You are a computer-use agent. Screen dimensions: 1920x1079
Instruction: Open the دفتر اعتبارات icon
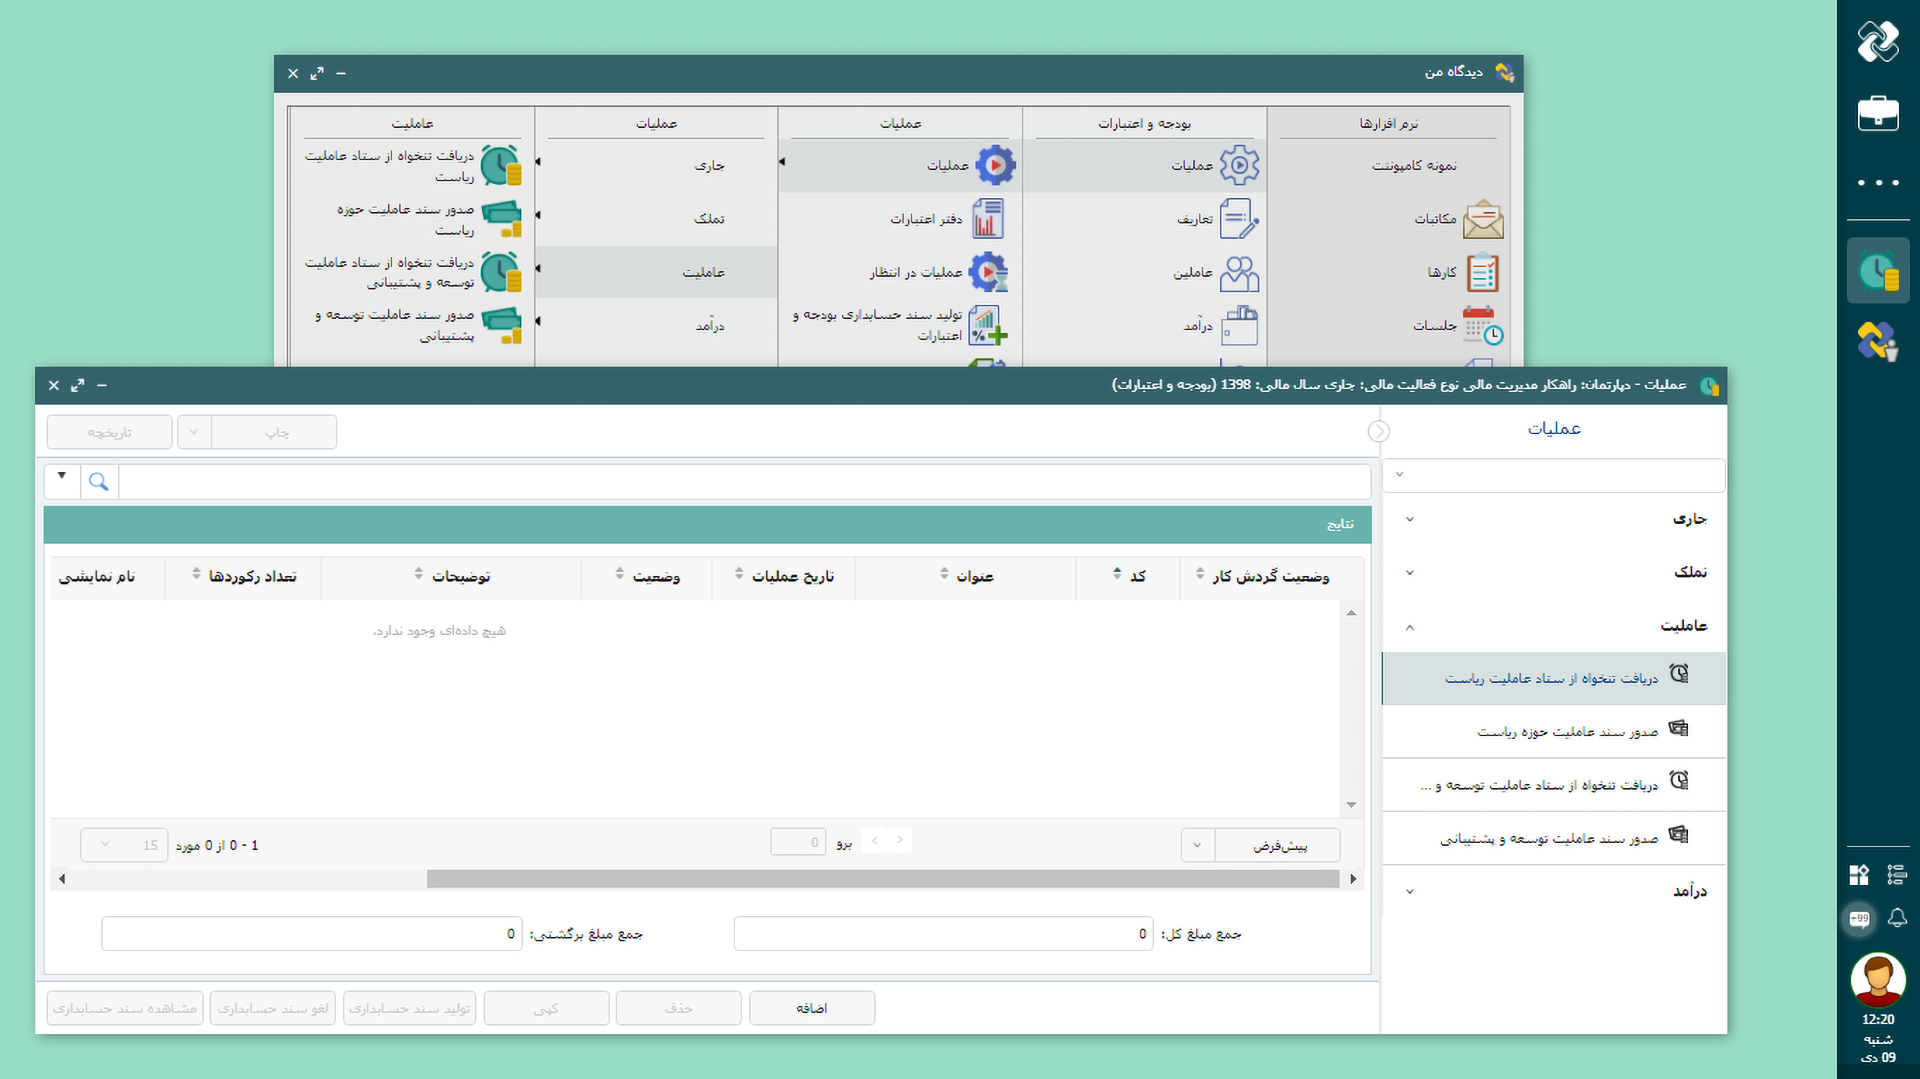point(987,219)
